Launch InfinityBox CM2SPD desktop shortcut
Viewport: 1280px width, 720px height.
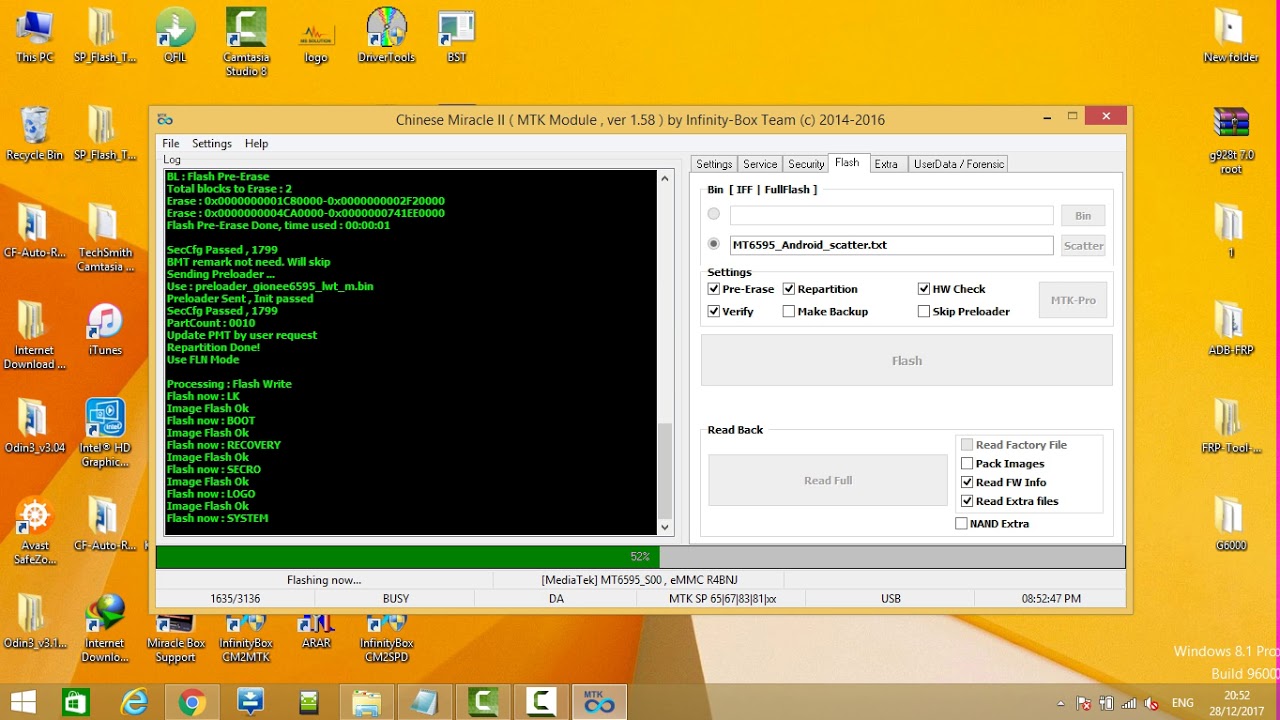tap(386, 640)
